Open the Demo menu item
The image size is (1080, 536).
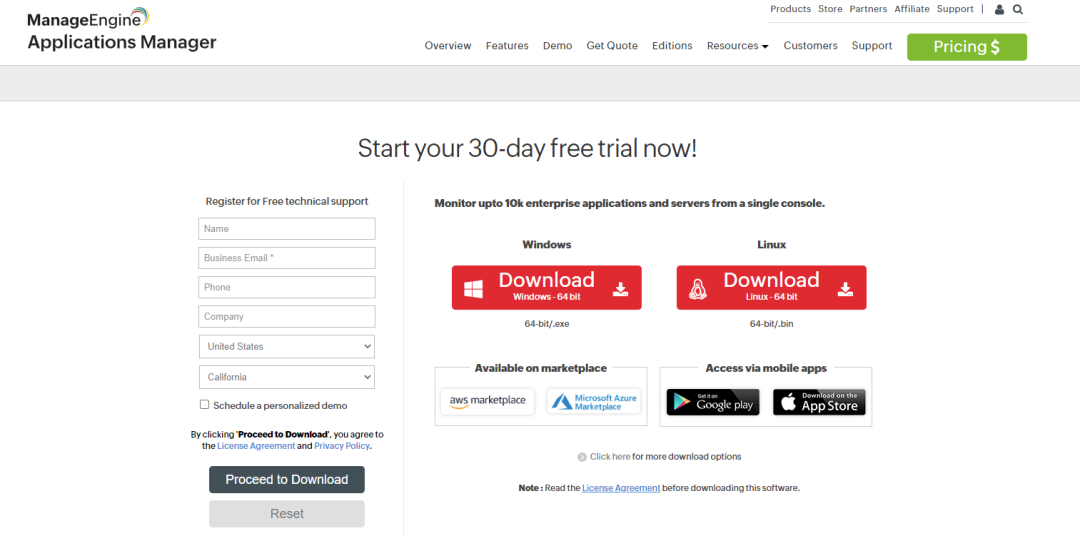557,45
